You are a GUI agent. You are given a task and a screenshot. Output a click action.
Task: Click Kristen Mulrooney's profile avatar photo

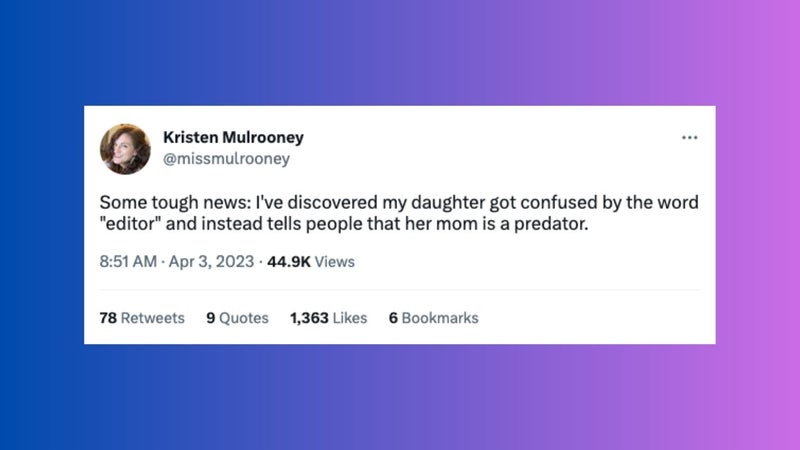[125, 149]
